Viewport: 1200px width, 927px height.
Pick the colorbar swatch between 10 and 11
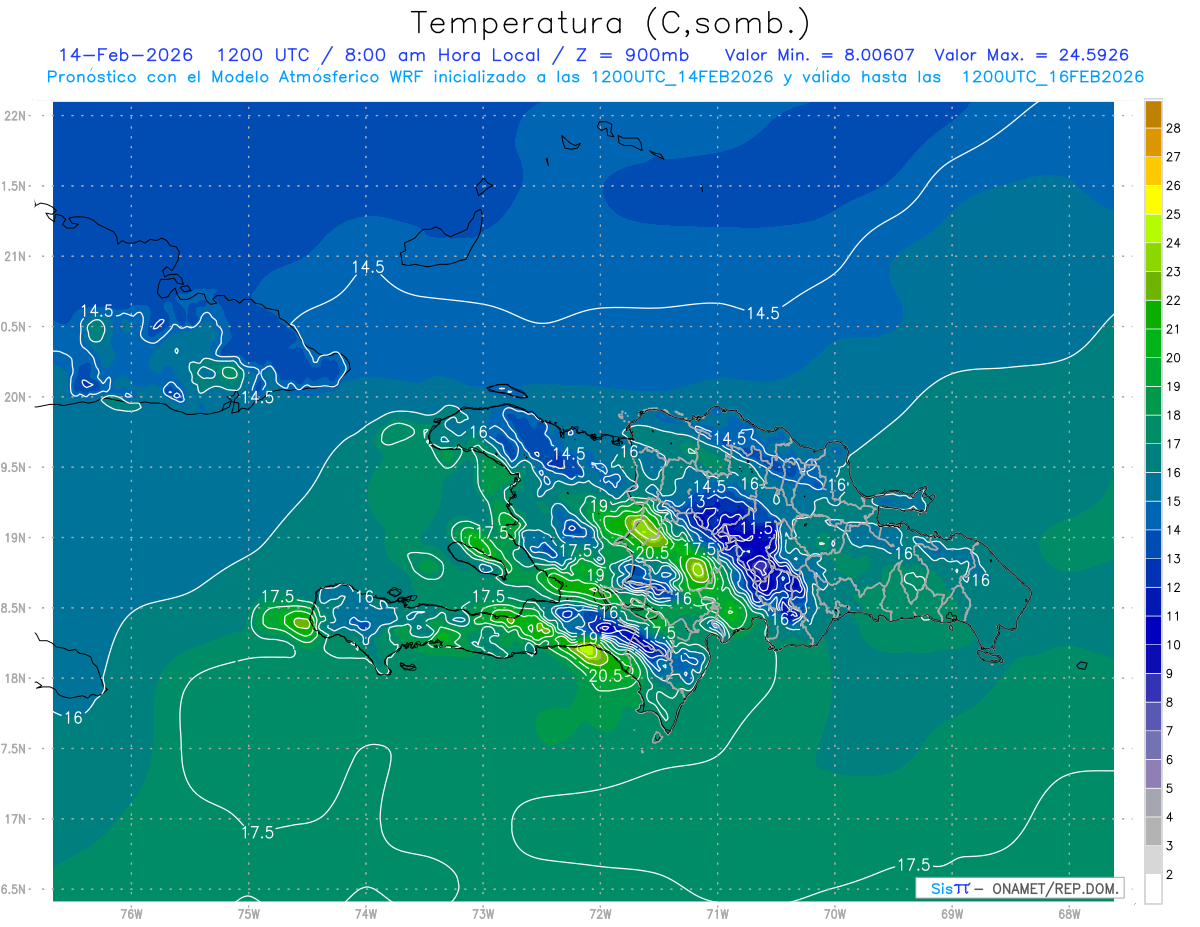tap(1153, 630)
